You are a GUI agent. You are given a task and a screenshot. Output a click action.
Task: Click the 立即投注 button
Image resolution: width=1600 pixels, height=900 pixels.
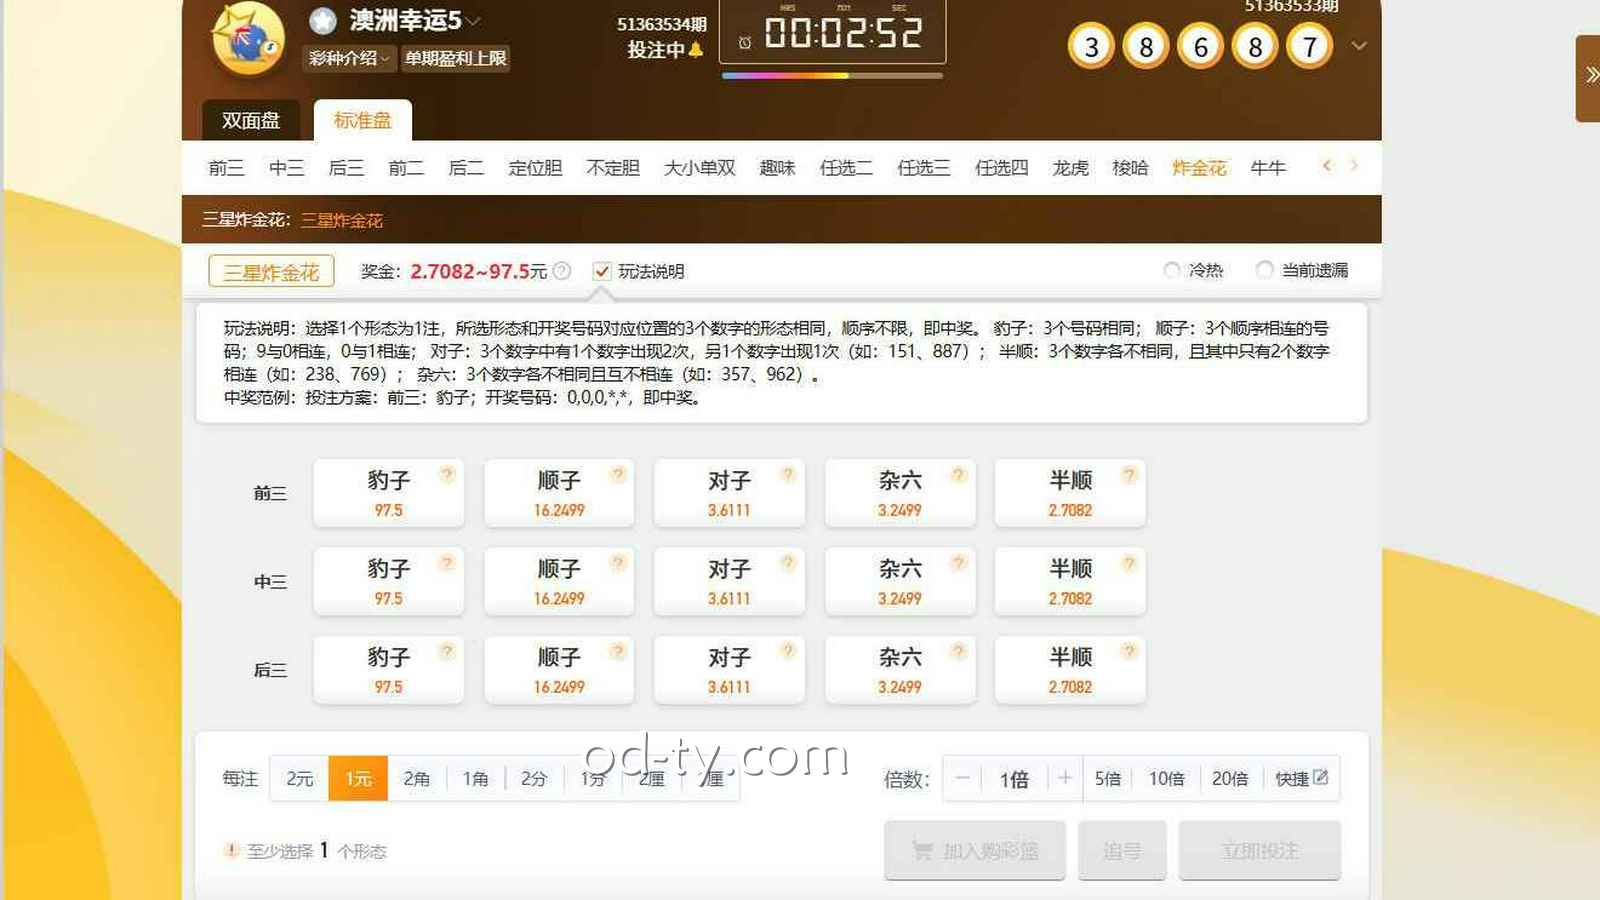pyautogui.click(x=1260, y=850)
